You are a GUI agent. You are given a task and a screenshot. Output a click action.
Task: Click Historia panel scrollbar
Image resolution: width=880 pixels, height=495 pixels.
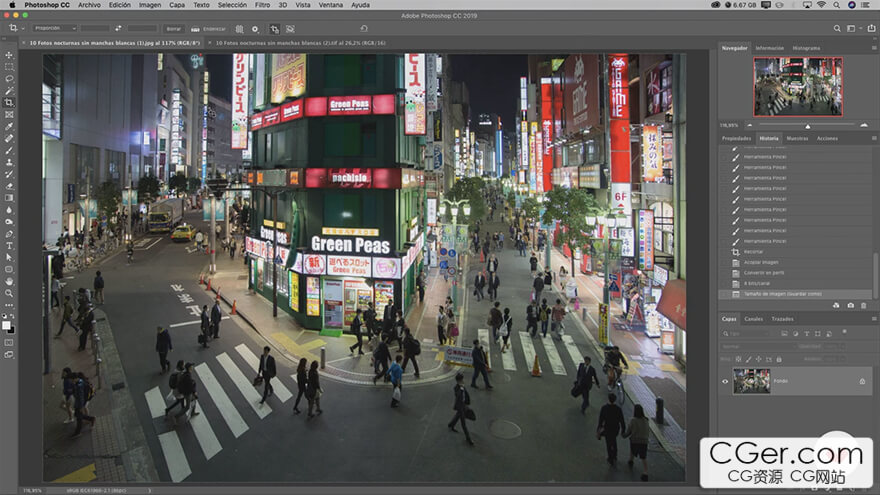[x=874, y=275]
